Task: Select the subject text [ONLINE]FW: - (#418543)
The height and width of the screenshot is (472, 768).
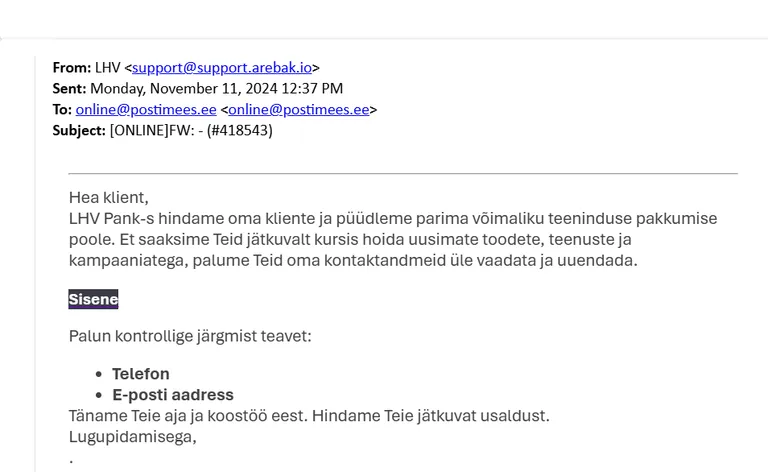Action: 191,131
